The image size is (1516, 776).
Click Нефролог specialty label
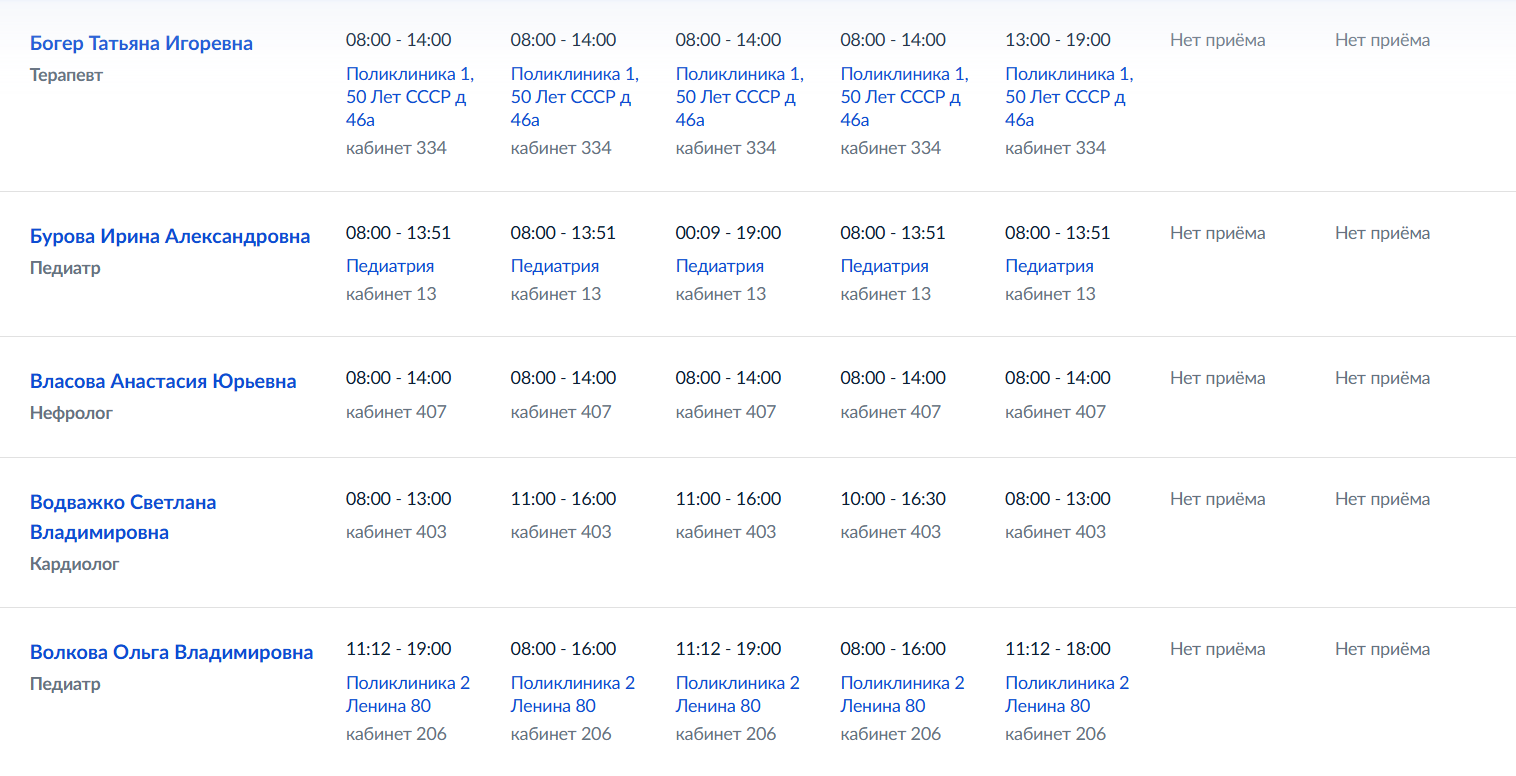point(71,413)
